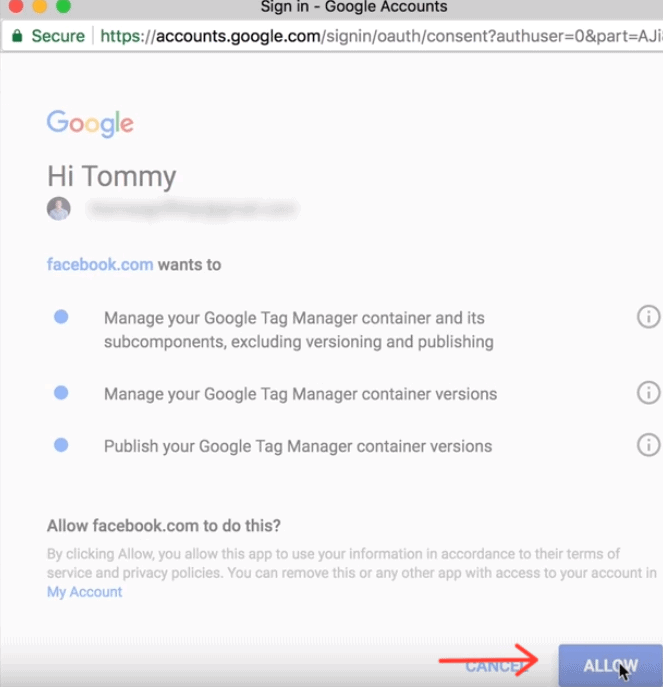Click the 'Sign in - Google Accounts' window title

click(x=354, y=7)
